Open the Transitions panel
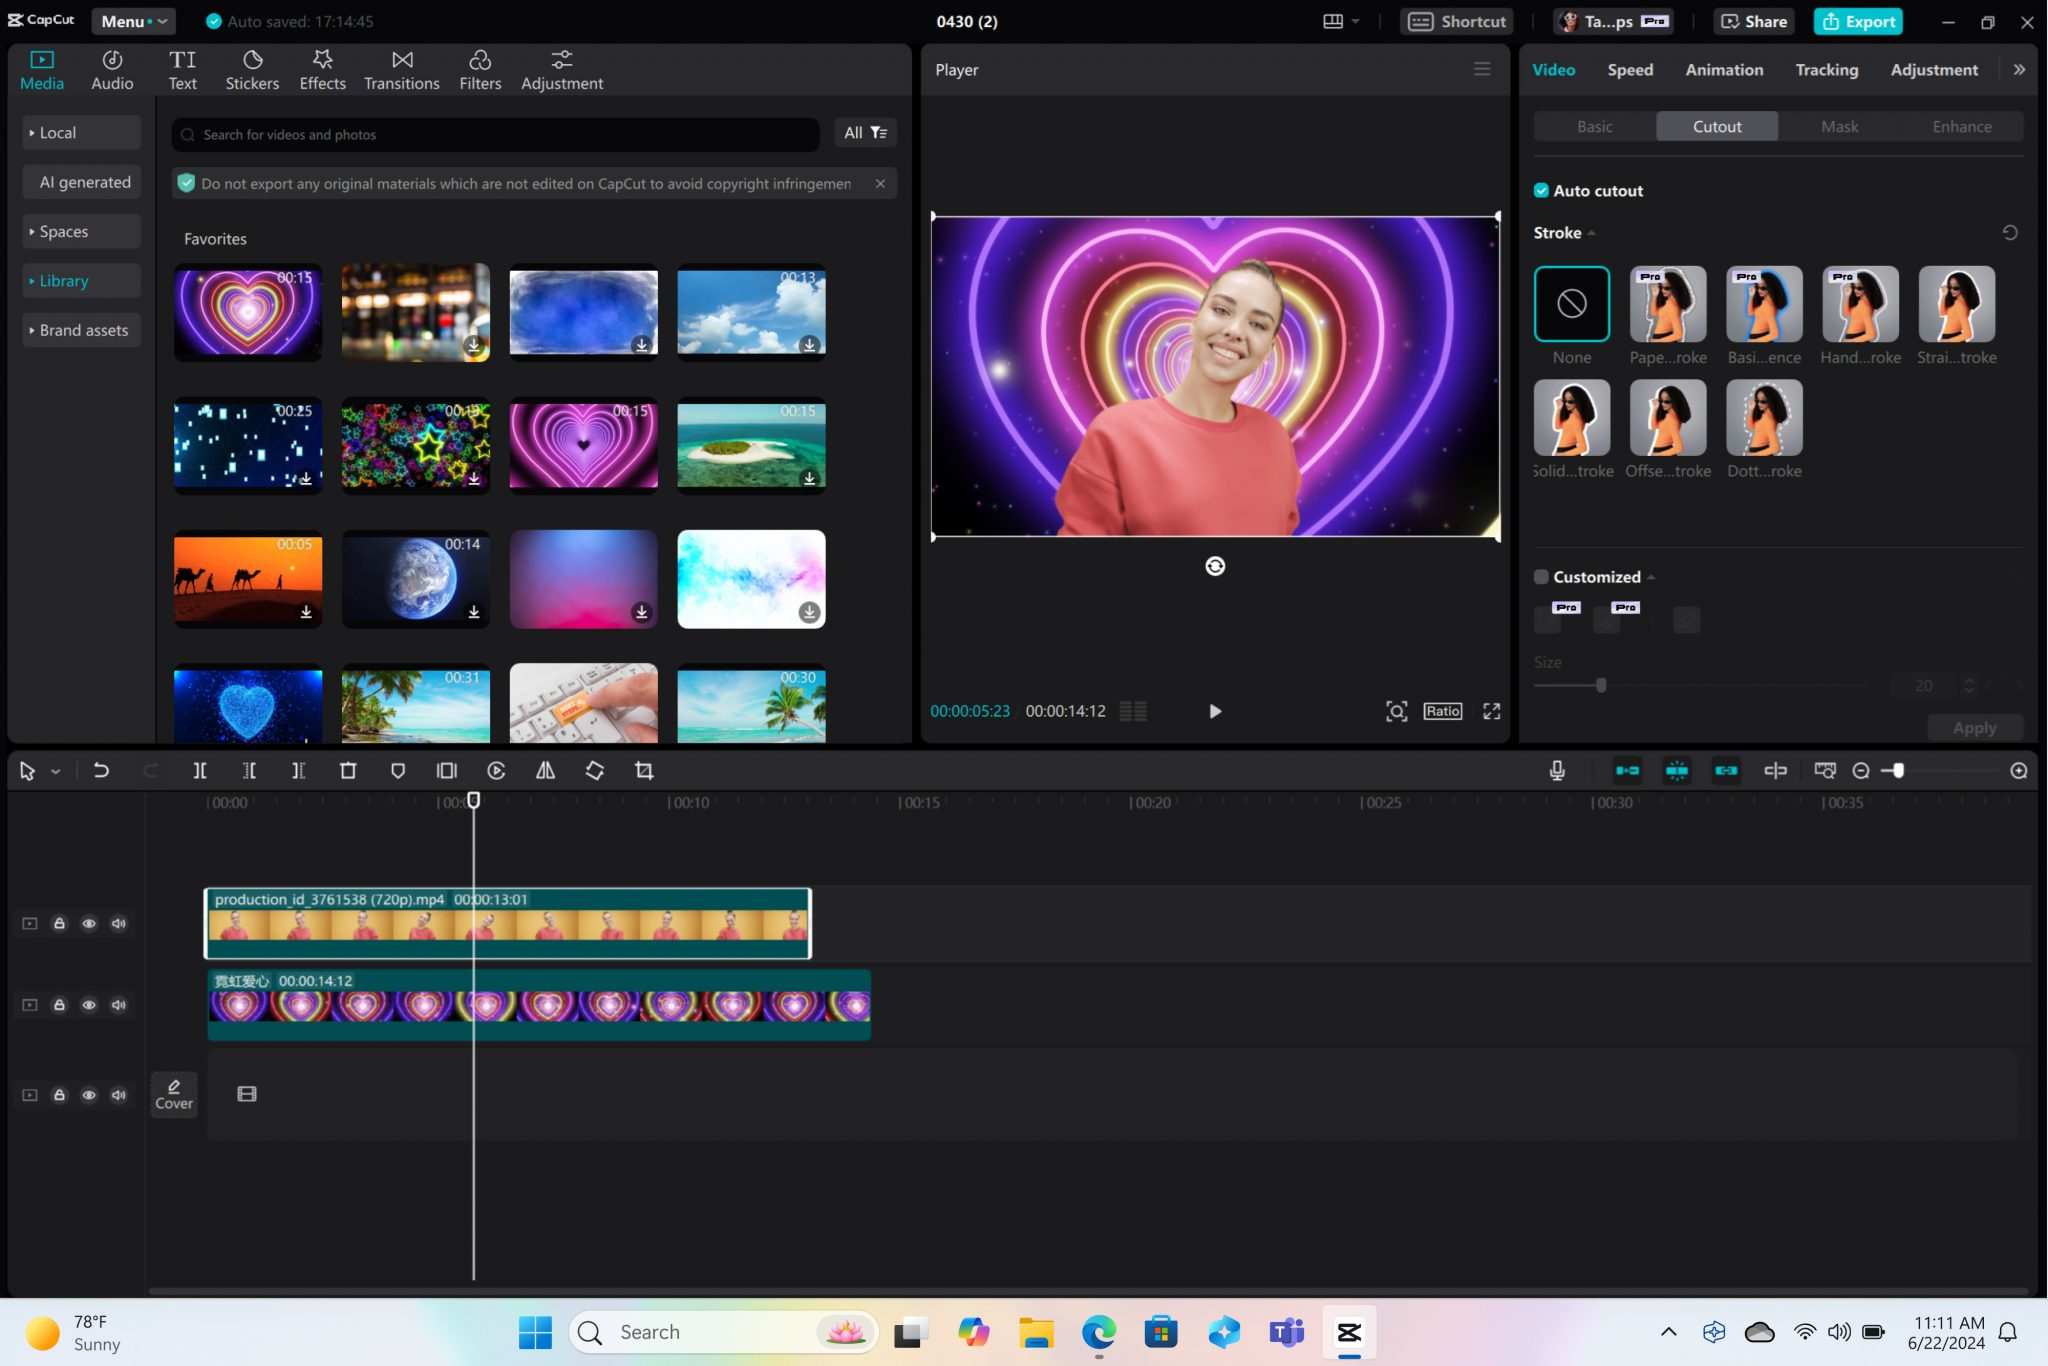Screen dimensions: 2048x1366 click(401, 70)
